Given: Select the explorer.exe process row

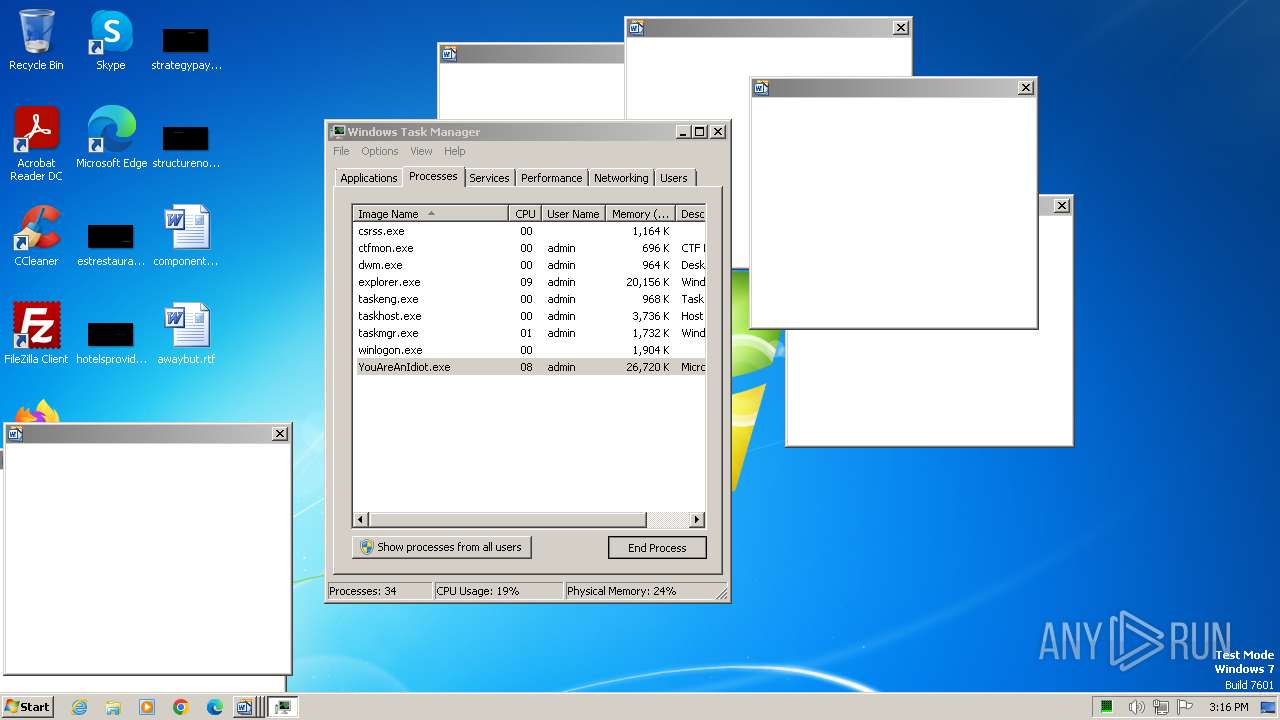Looking at the screenshot, I should point(529,282).
